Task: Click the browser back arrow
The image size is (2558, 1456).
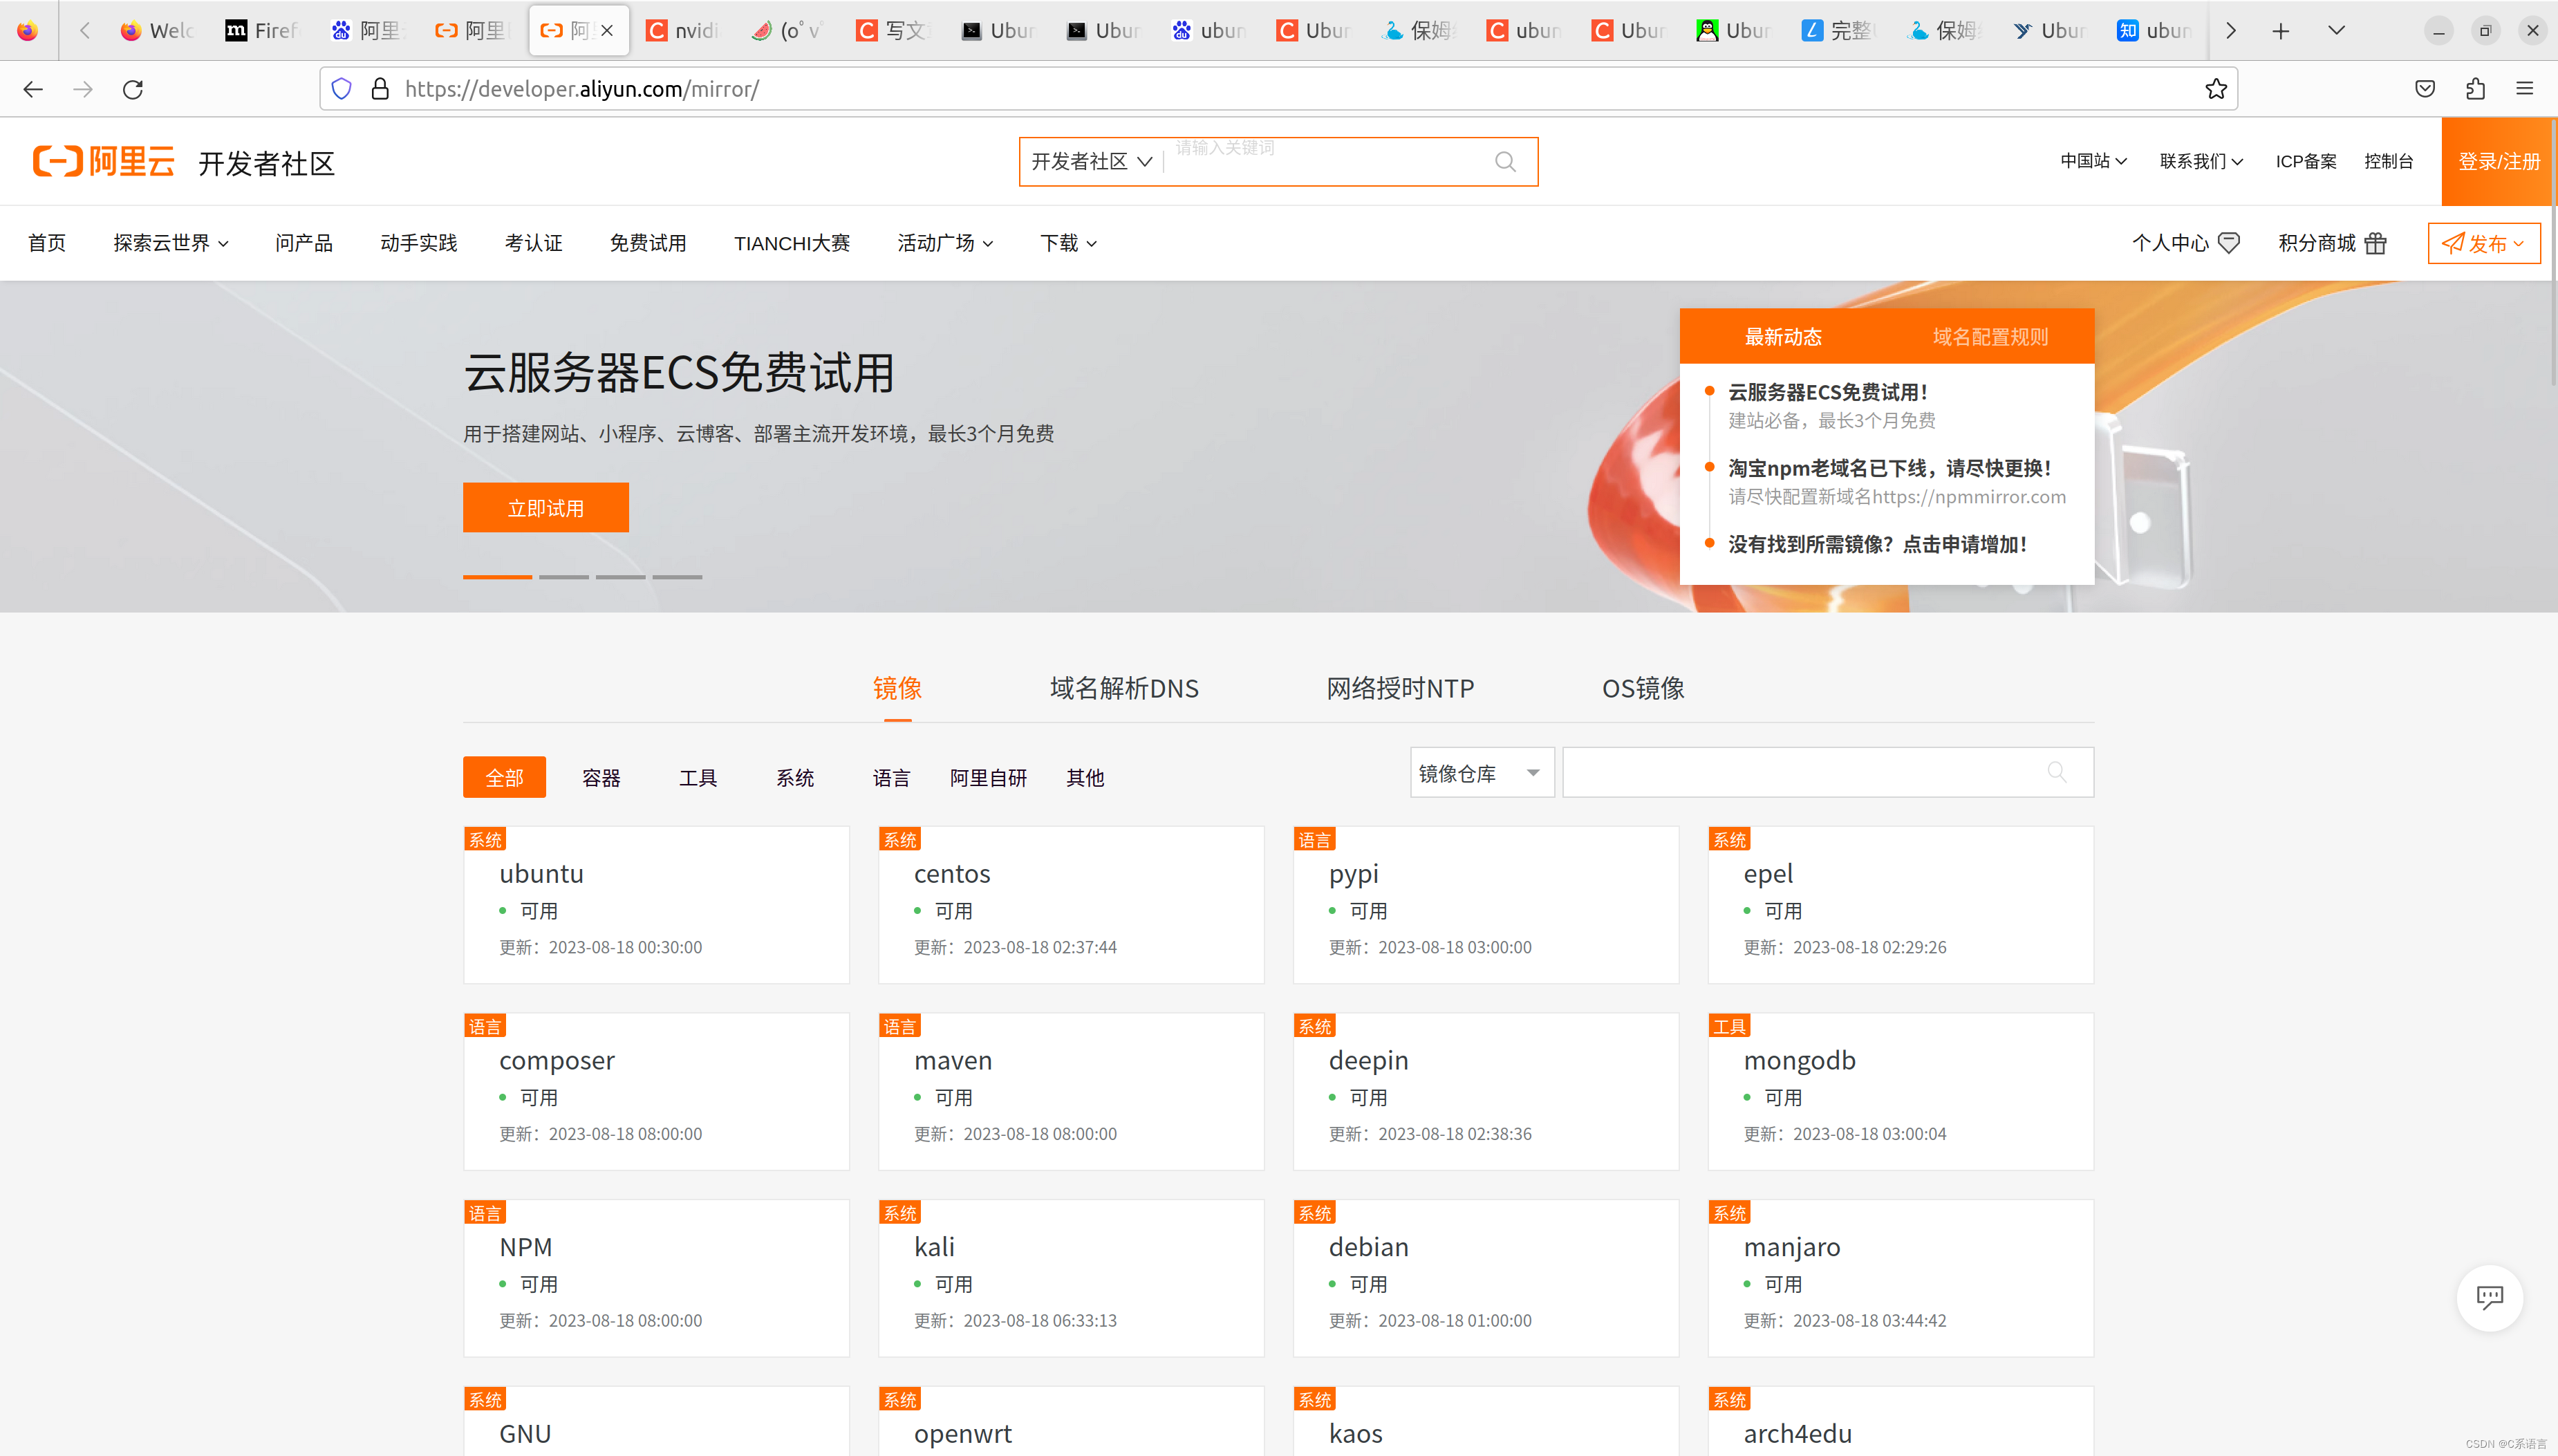Action: tap(33, 89)
